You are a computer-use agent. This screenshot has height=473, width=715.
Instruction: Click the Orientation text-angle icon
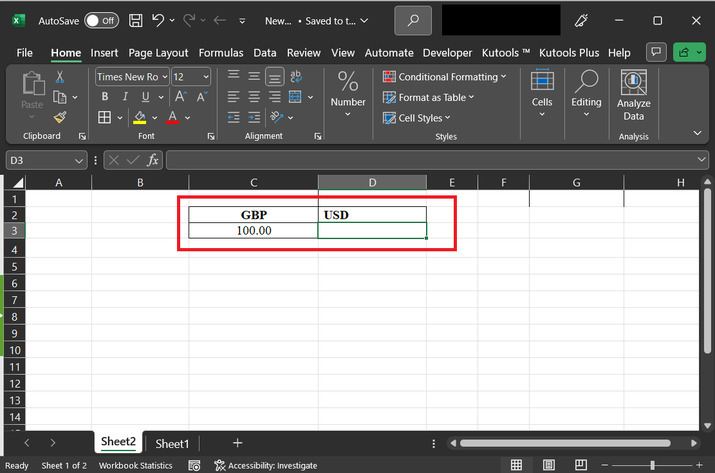[x=276, y=117]
